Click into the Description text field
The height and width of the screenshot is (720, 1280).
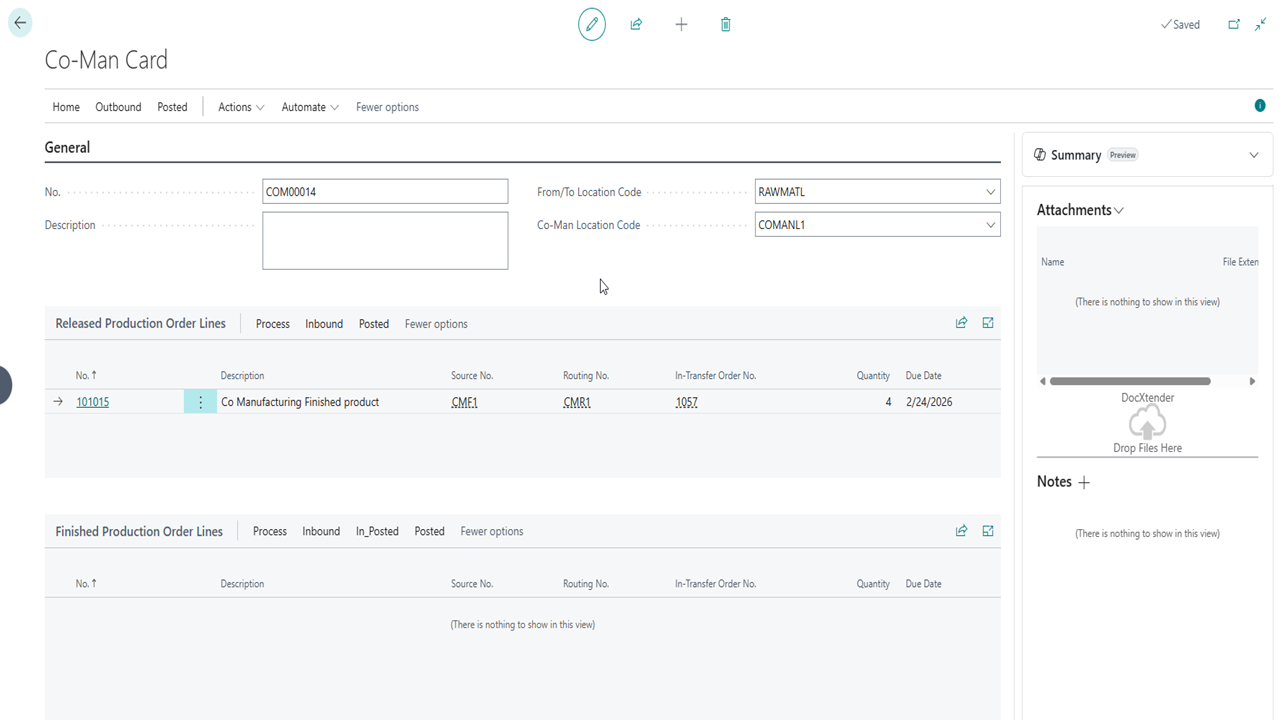[x=385, y=241]
